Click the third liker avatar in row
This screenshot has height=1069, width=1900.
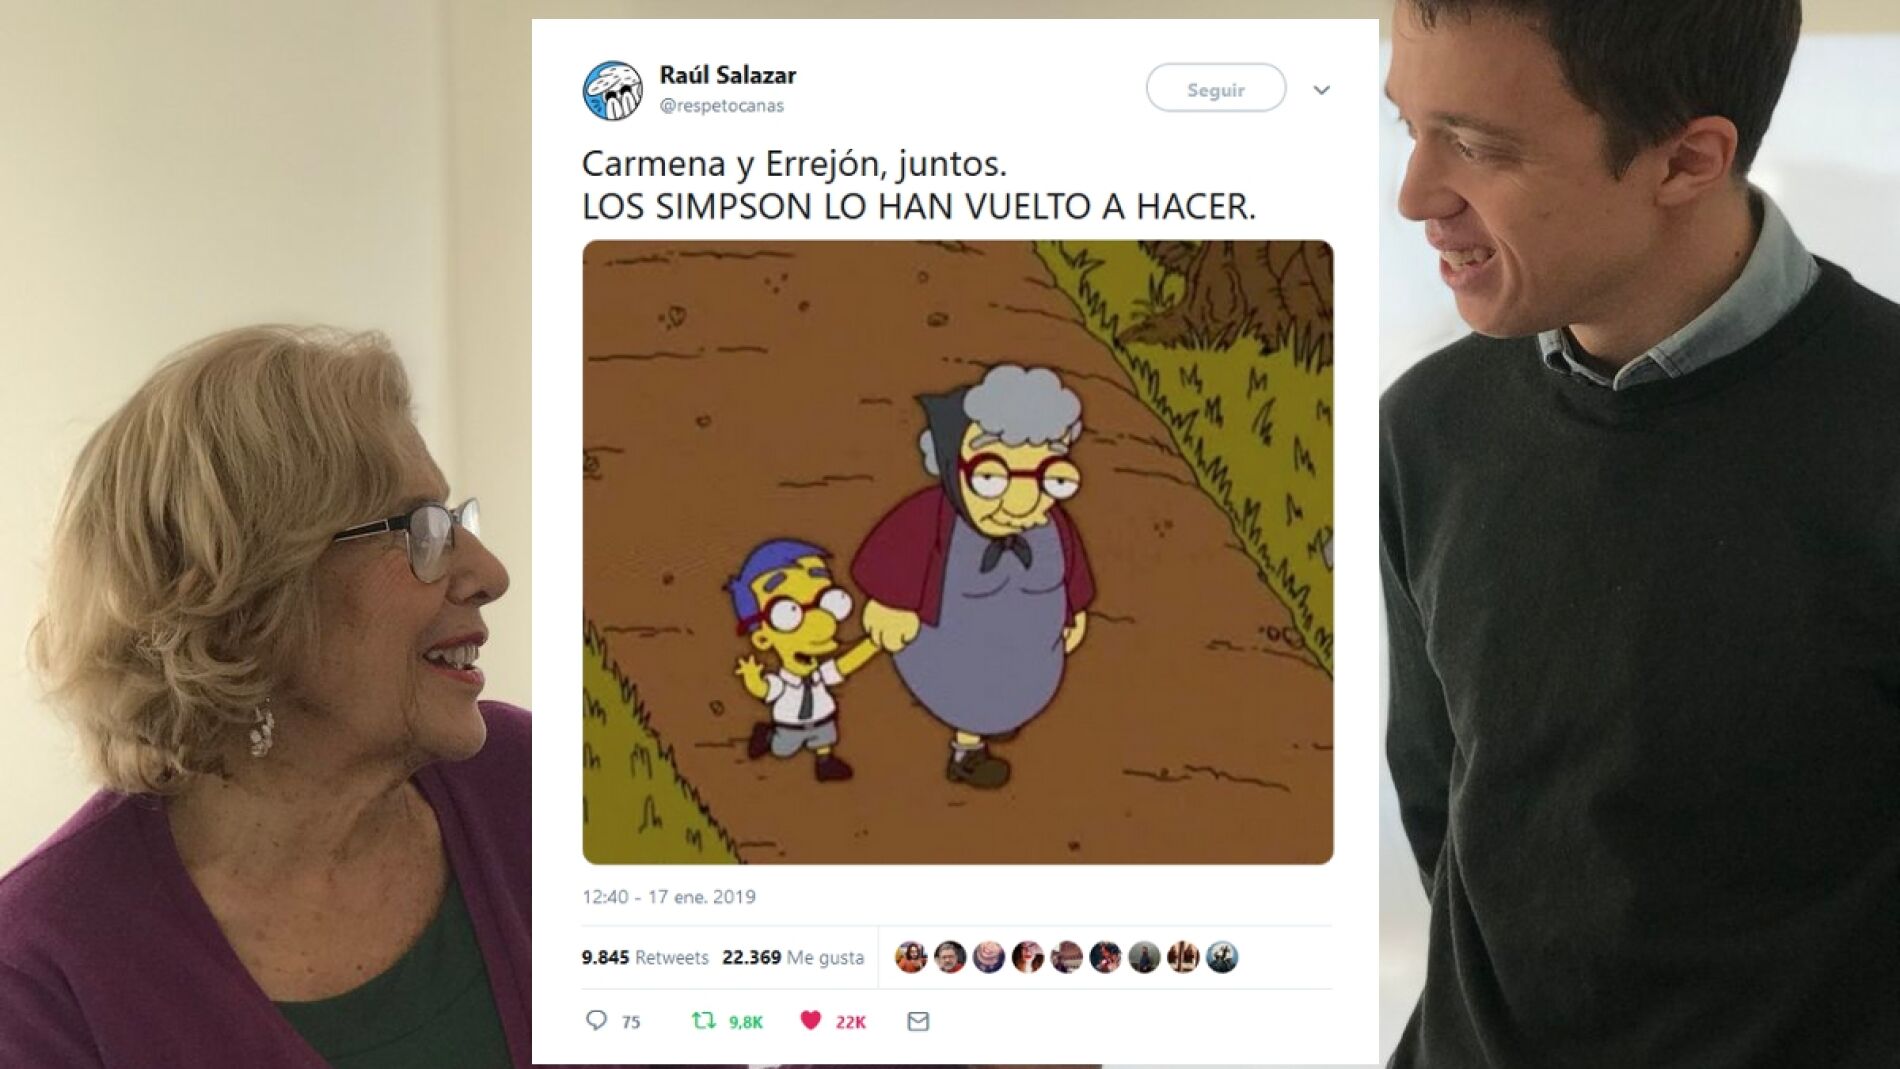[989, 957]
